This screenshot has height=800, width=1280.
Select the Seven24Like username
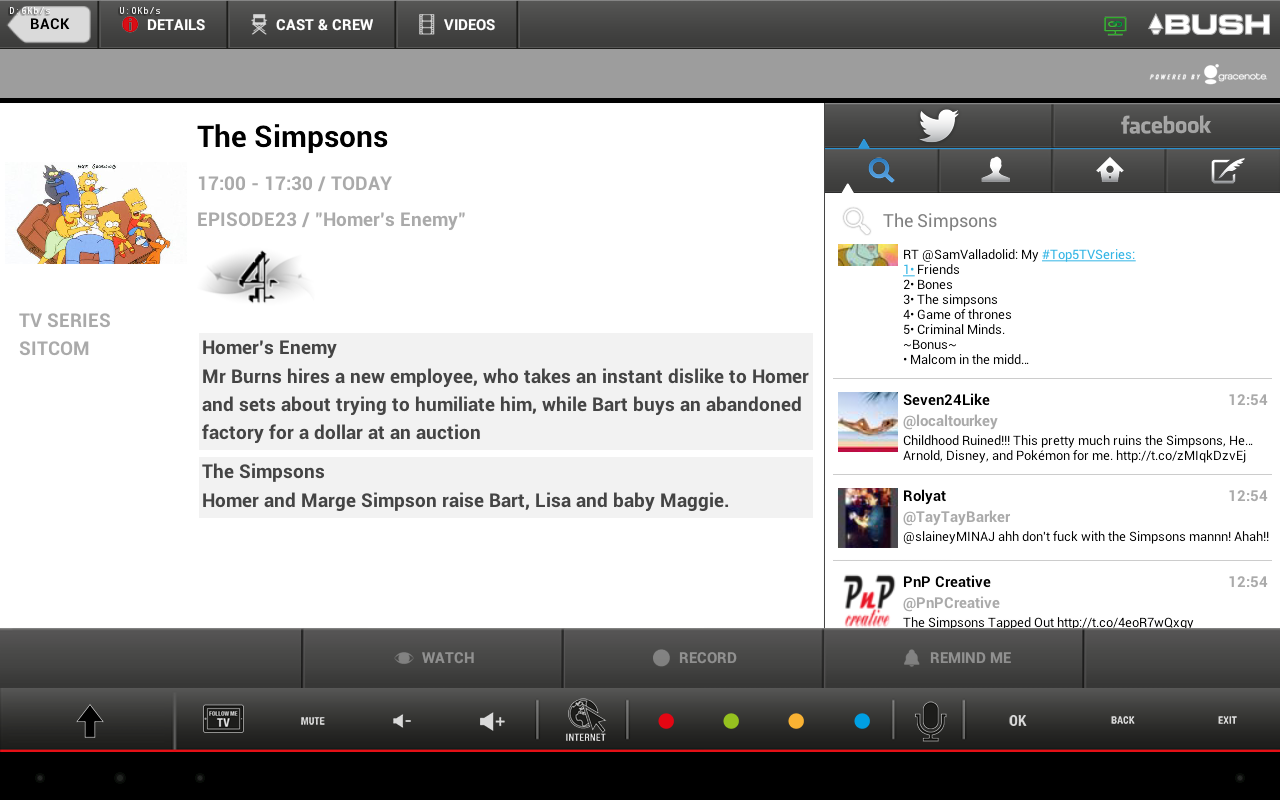946,400
